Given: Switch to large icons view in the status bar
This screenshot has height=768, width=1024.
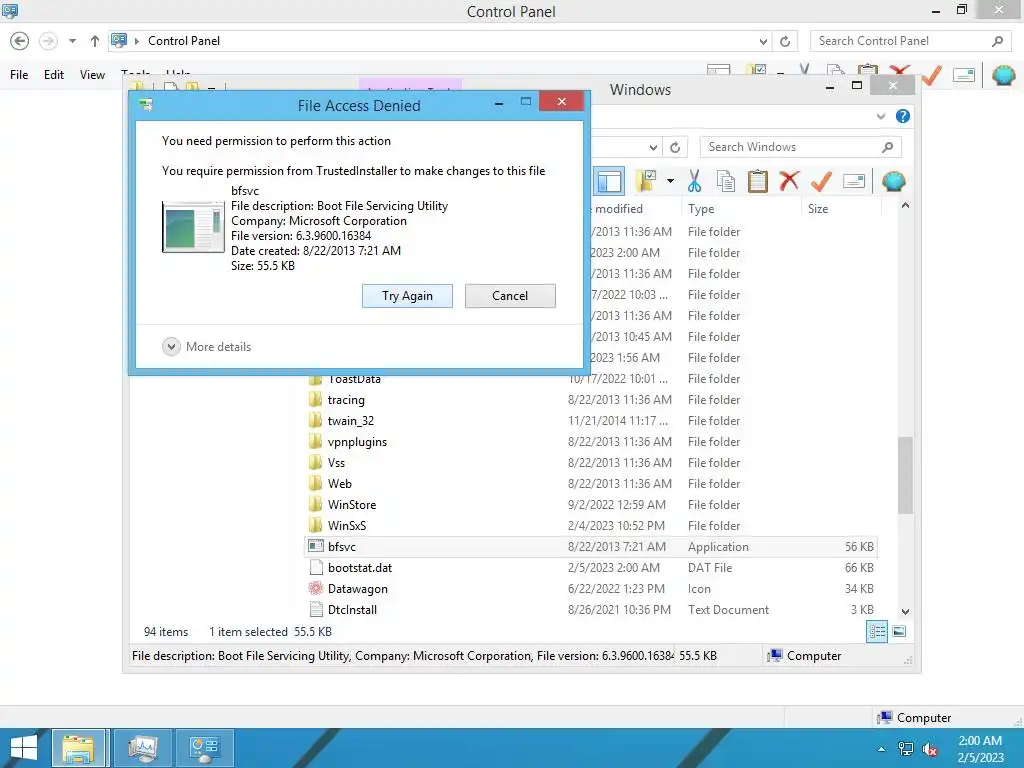Looking at the screenshot, I should (899, 632).
